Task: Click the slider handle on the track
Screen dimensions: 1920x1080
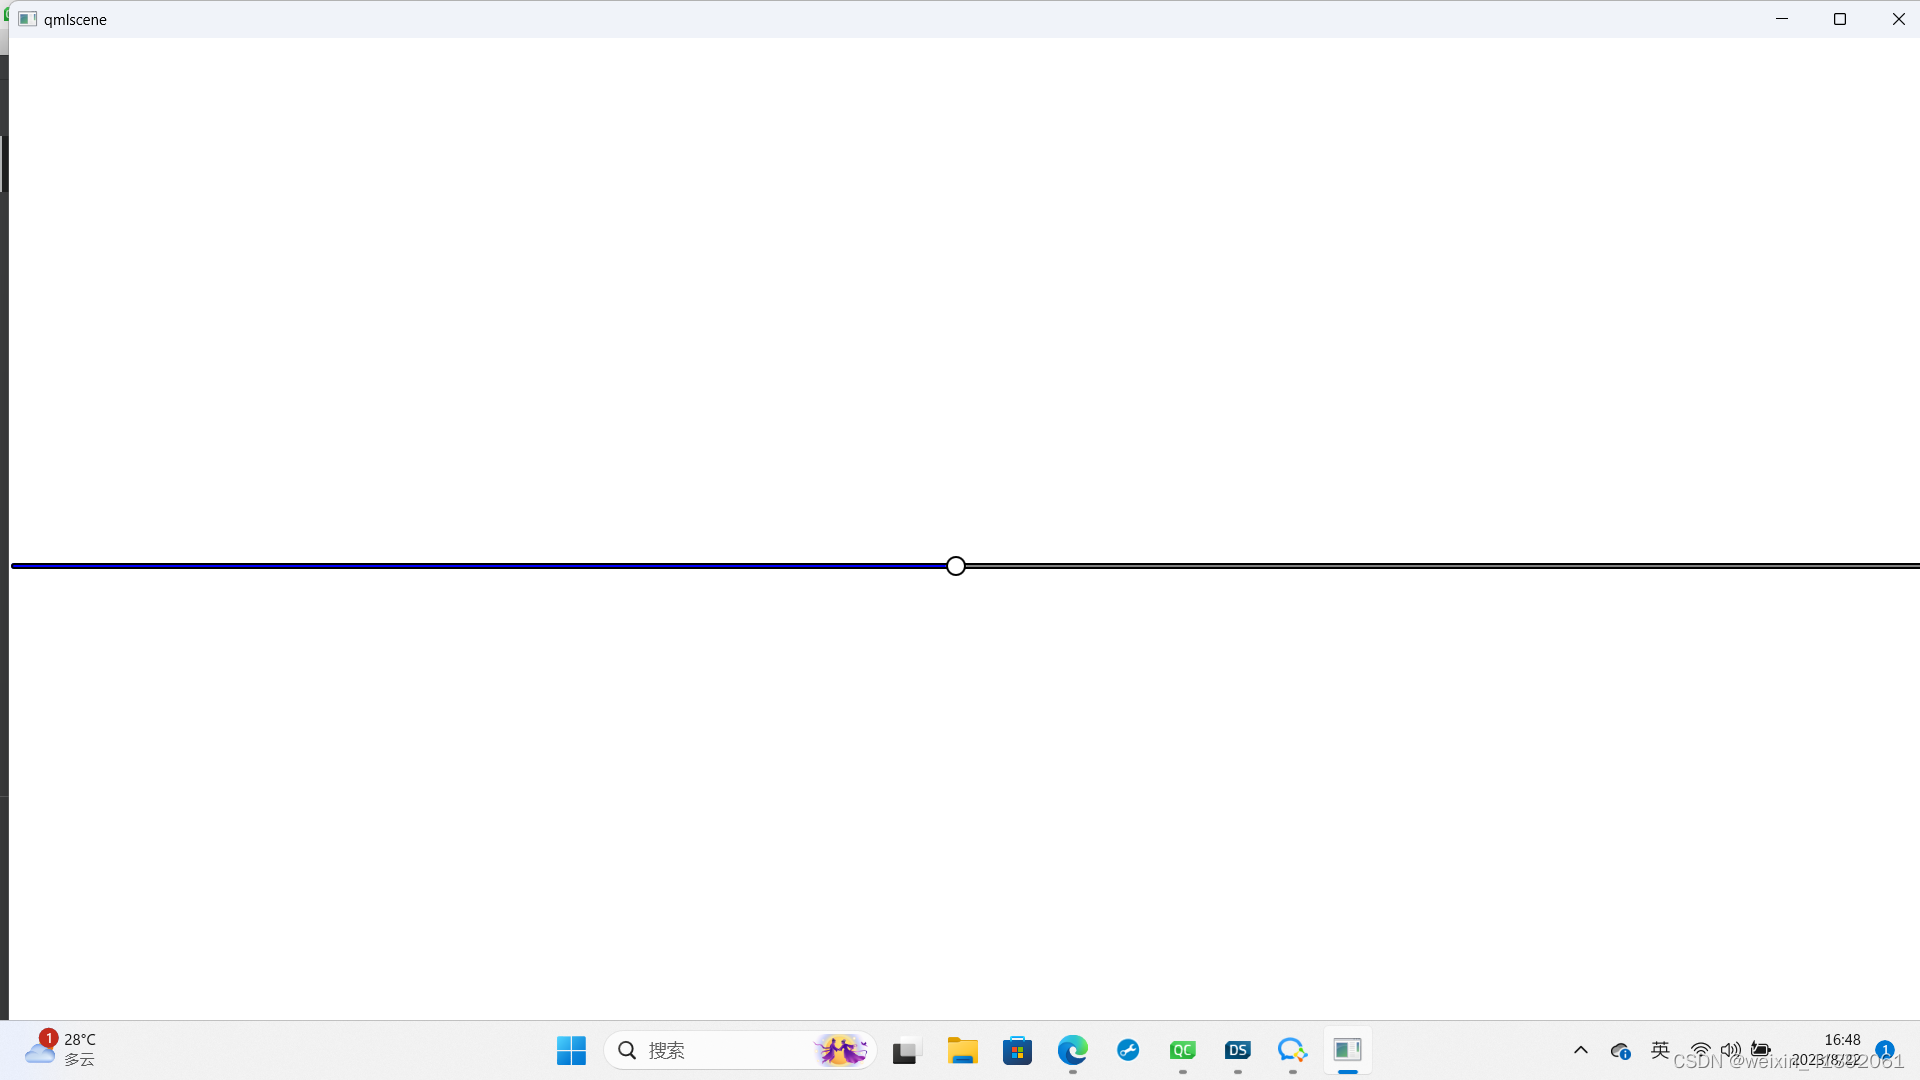Action: (955, 565)
